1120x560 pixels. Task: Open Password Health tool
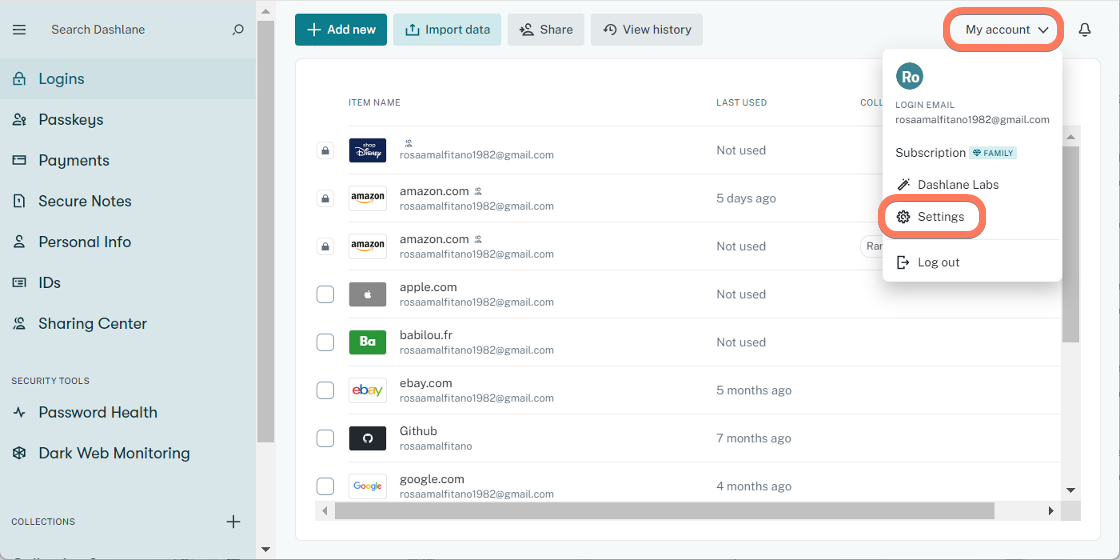tap(128, 412)
